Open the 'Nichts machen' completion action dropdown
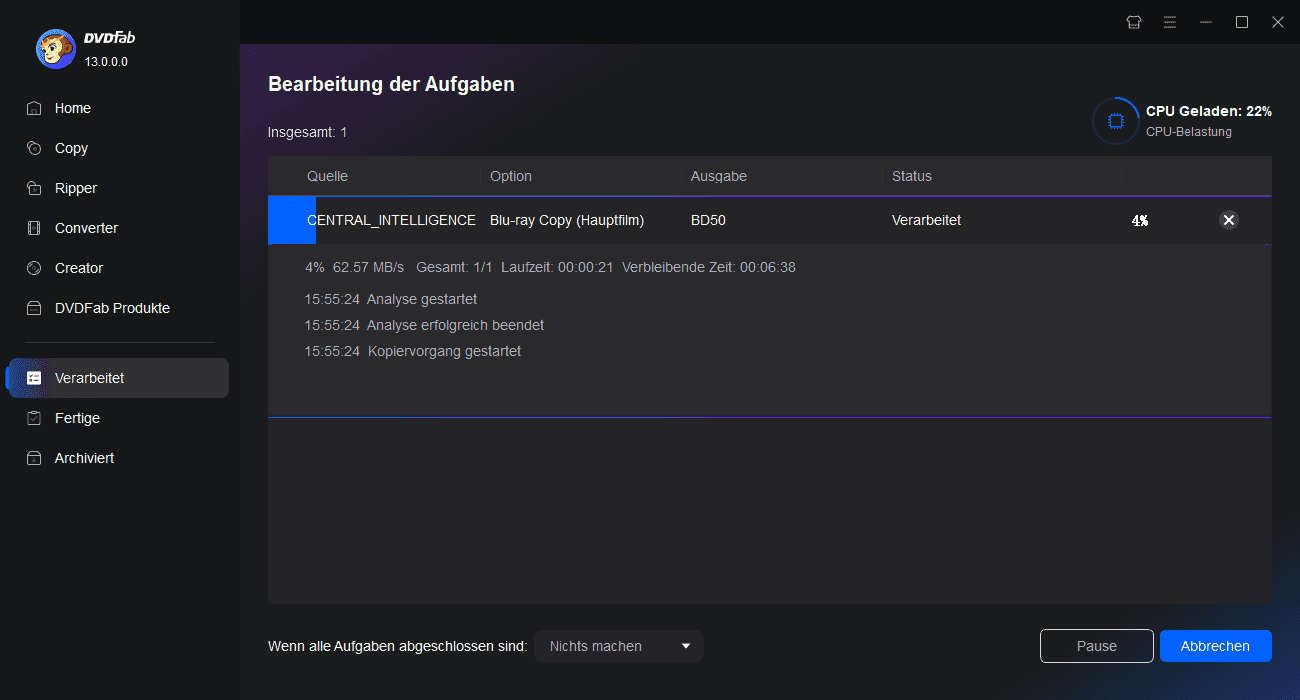This screenshot has width=1300, height=700. [x=619, y=646]
